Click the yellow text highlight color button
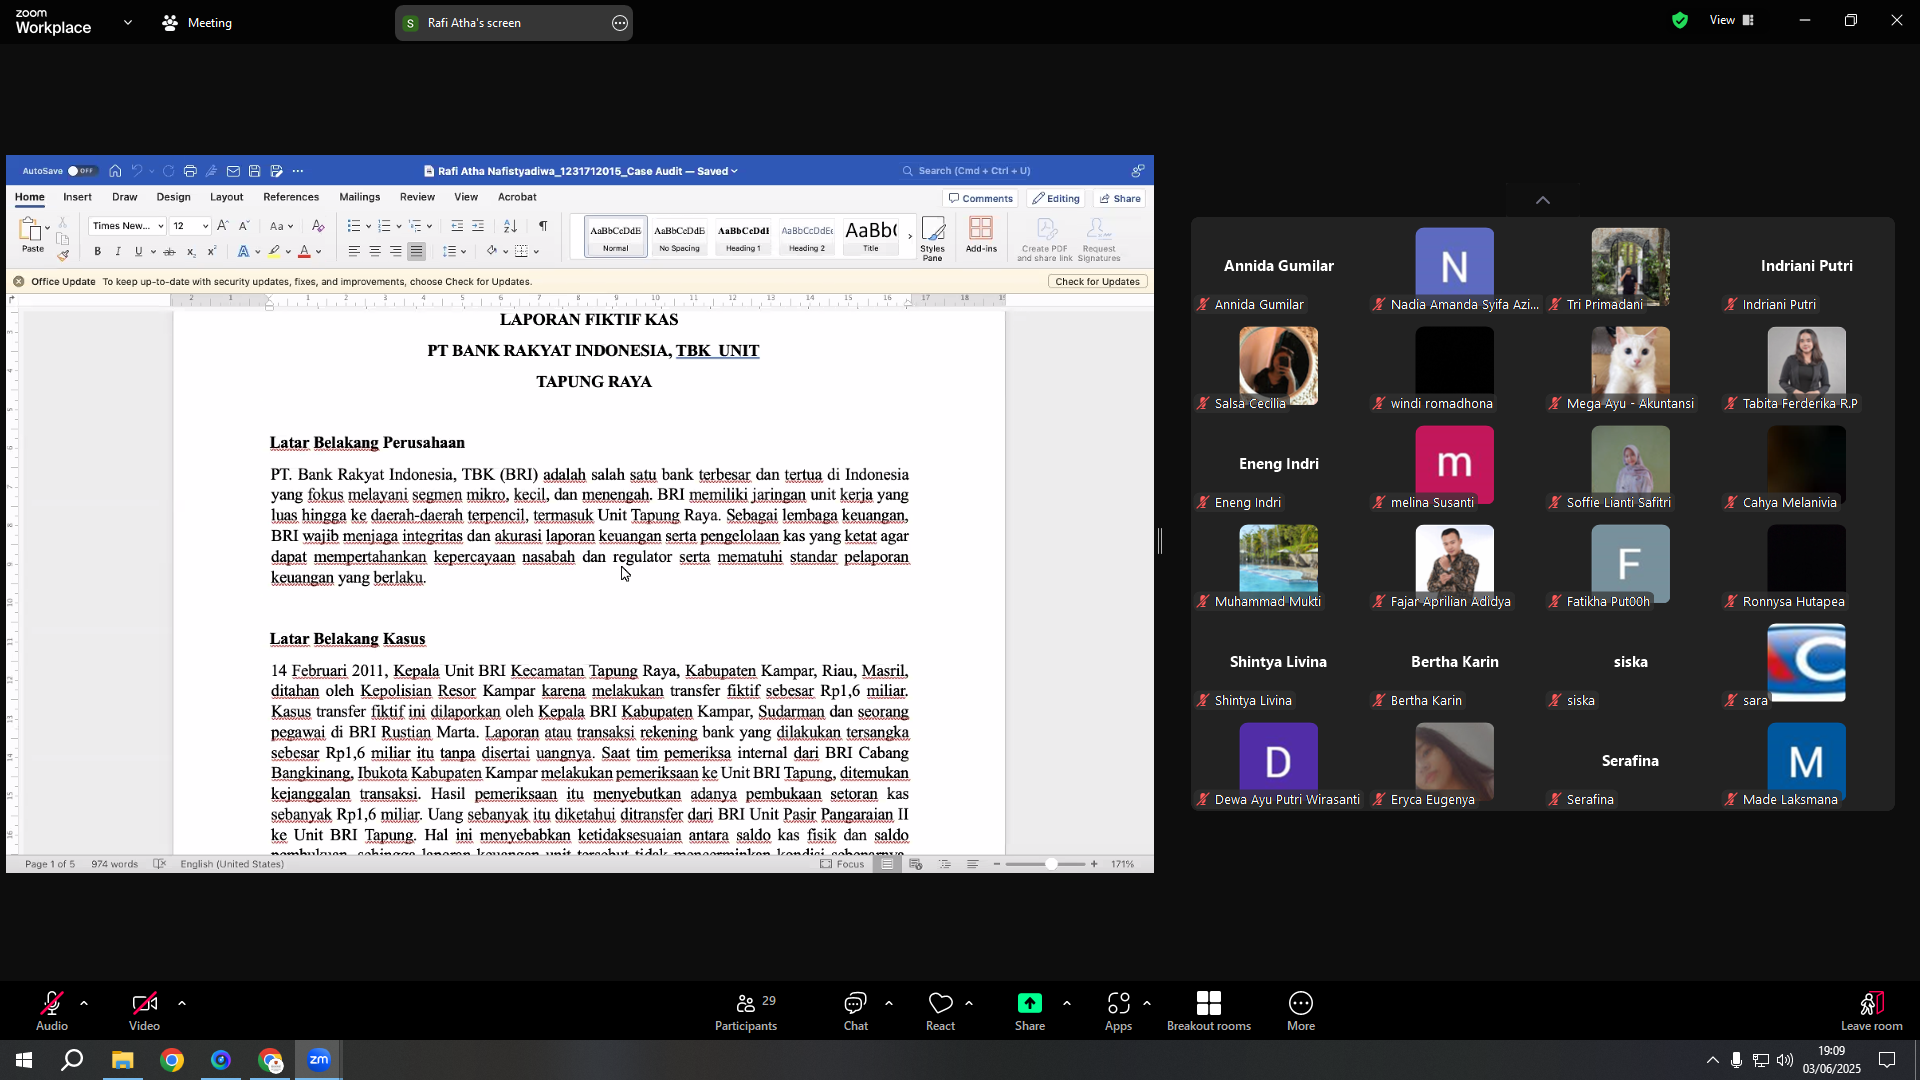This screenshot has height=1080, width=1920. pos(274,252)
